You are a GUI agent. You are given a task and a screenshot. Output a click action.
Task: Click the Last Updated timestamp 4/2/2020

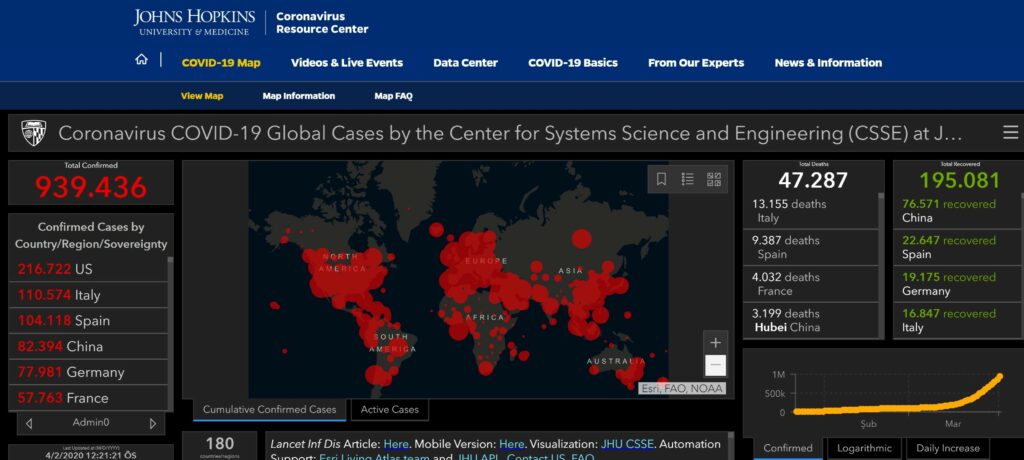click(x=91, y=453)
